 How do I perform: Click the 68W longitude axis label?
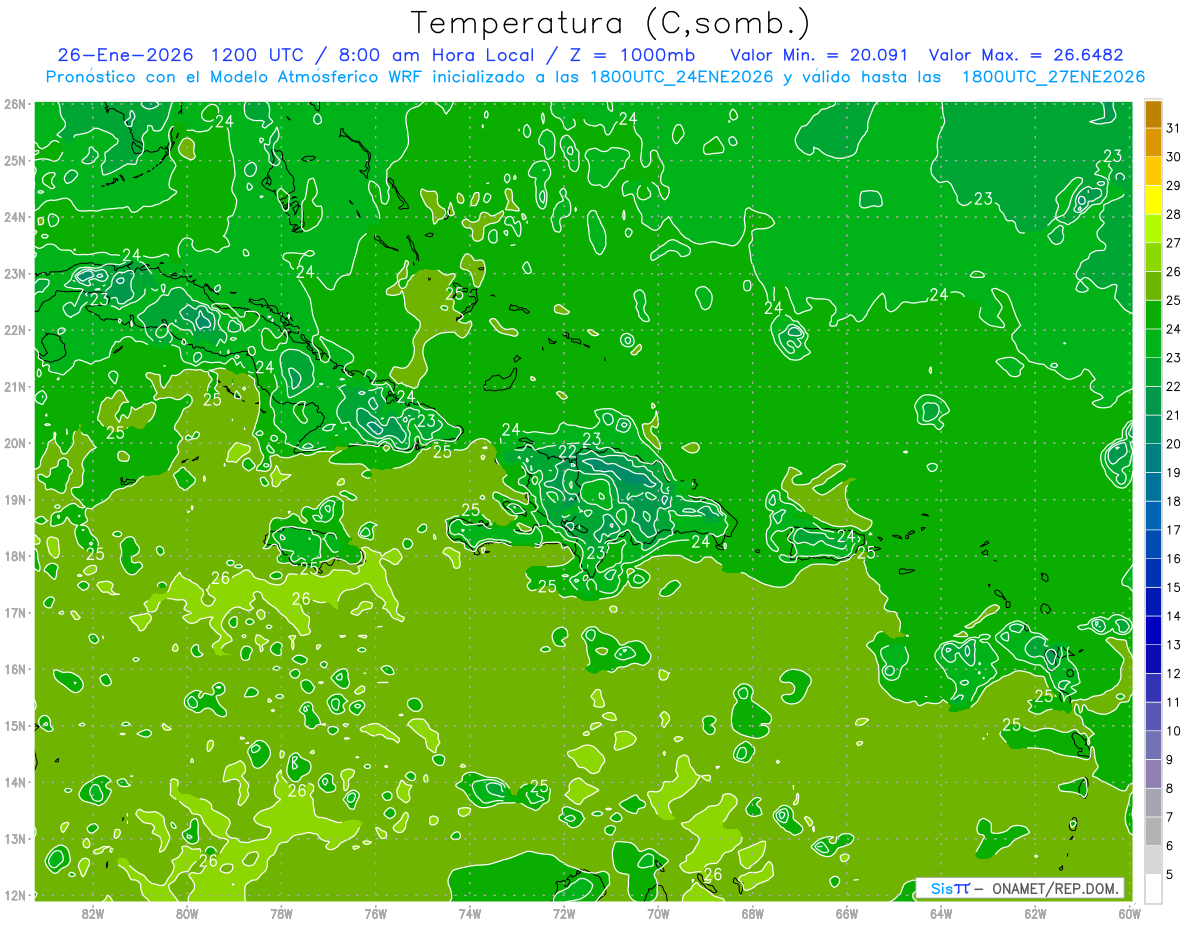(x=753, y=914)
